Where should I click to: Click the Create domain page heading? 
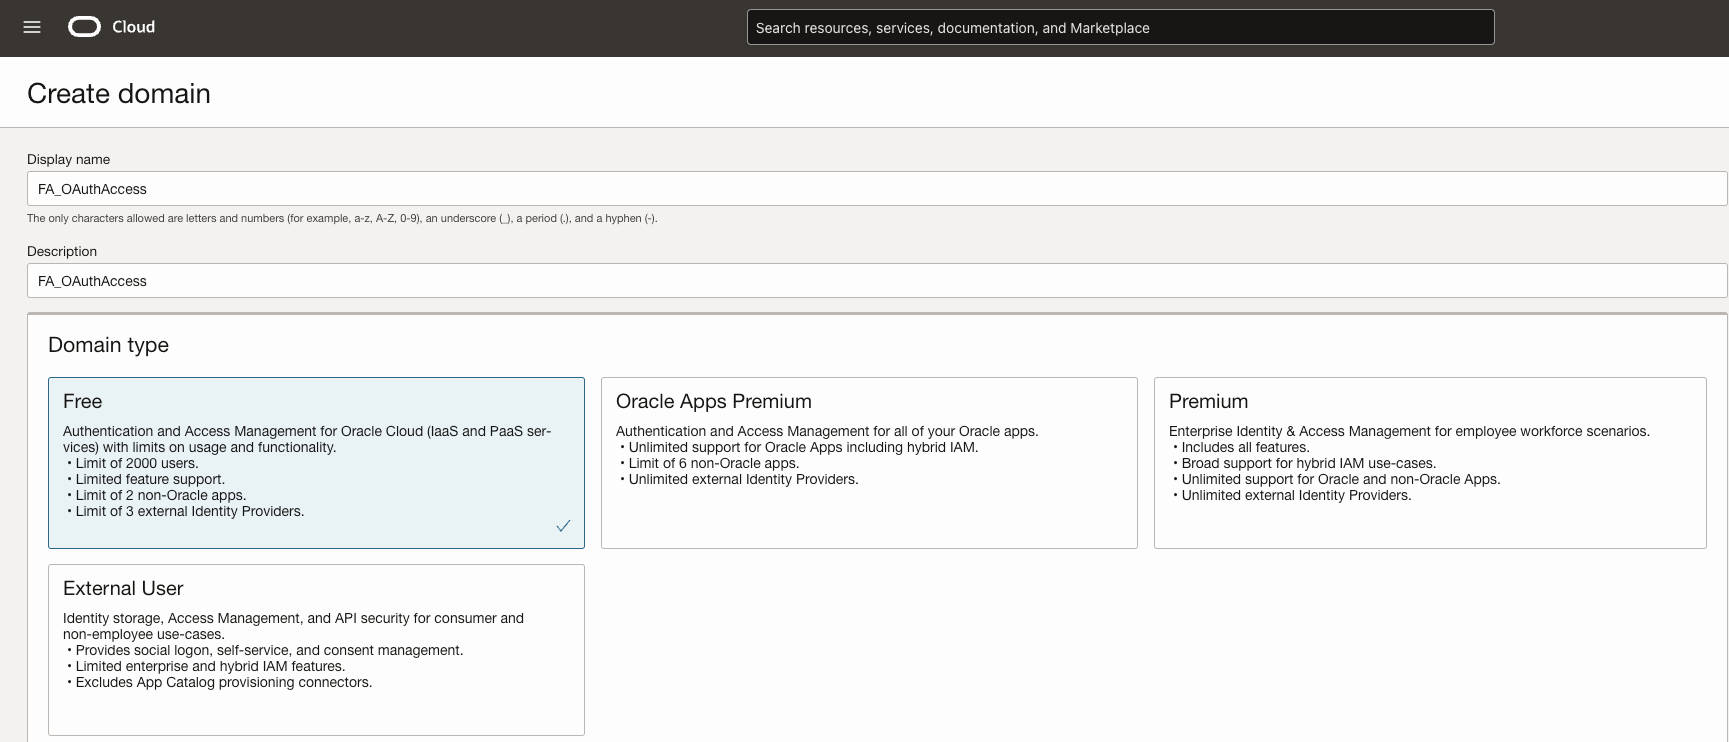tap(119, 94)
